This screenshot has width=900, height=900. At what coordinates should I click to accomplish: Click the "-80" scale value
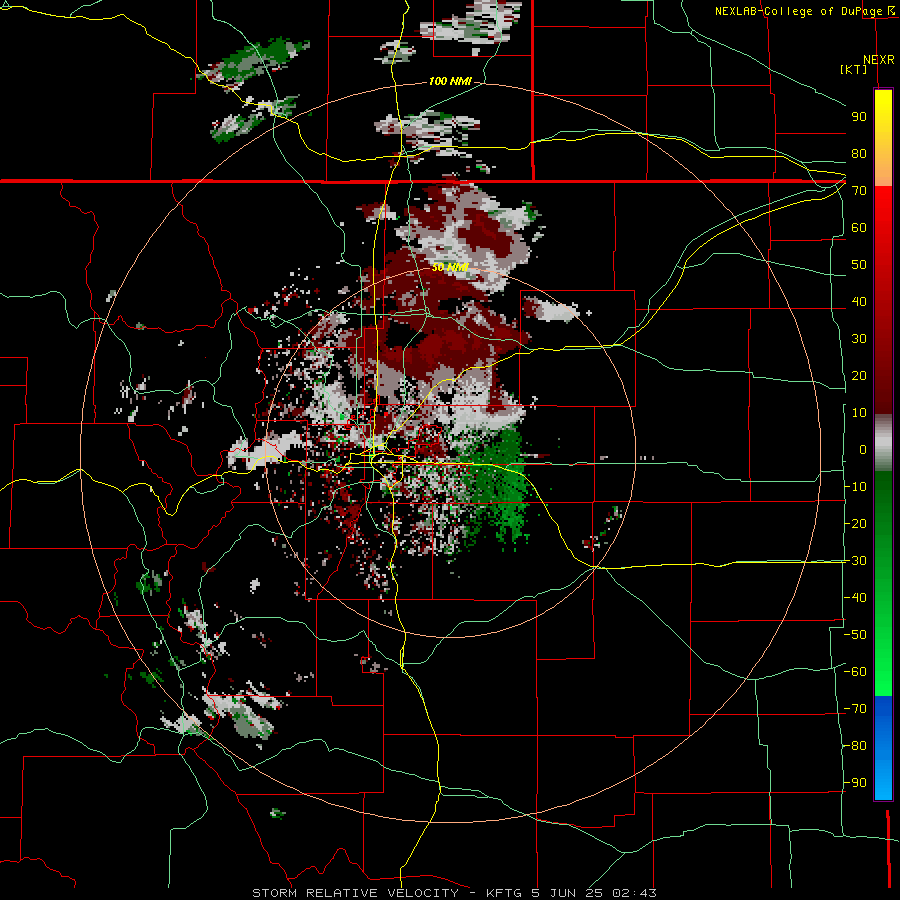tap(856, 746)
